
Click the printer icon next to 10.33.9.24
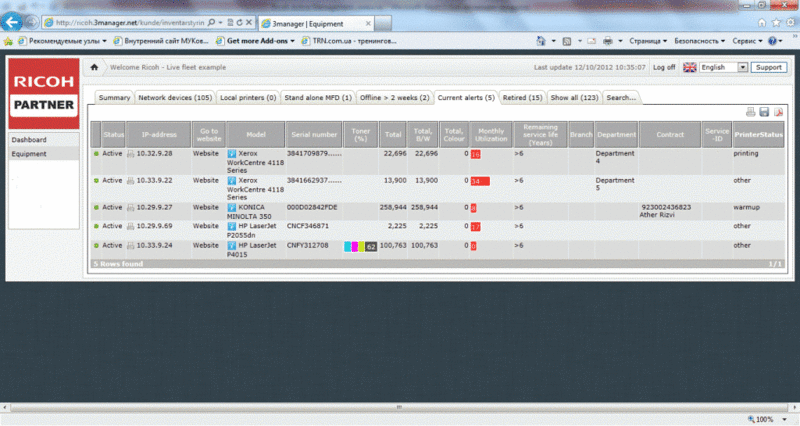(131, 245)
